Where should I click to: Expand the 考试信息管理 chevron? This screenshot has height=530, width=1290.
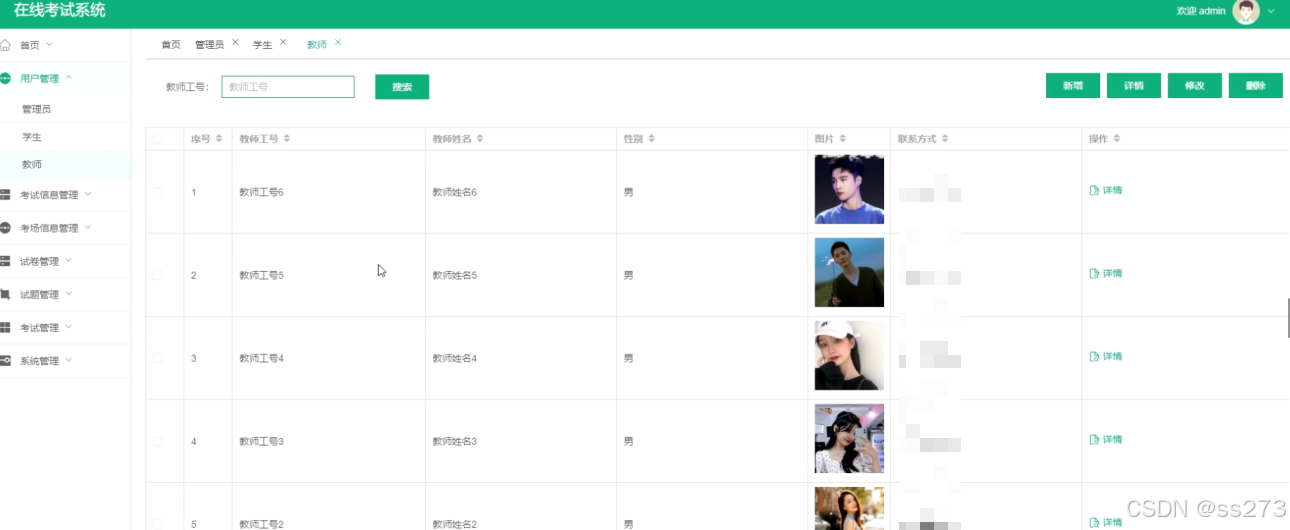coord(88,194)
